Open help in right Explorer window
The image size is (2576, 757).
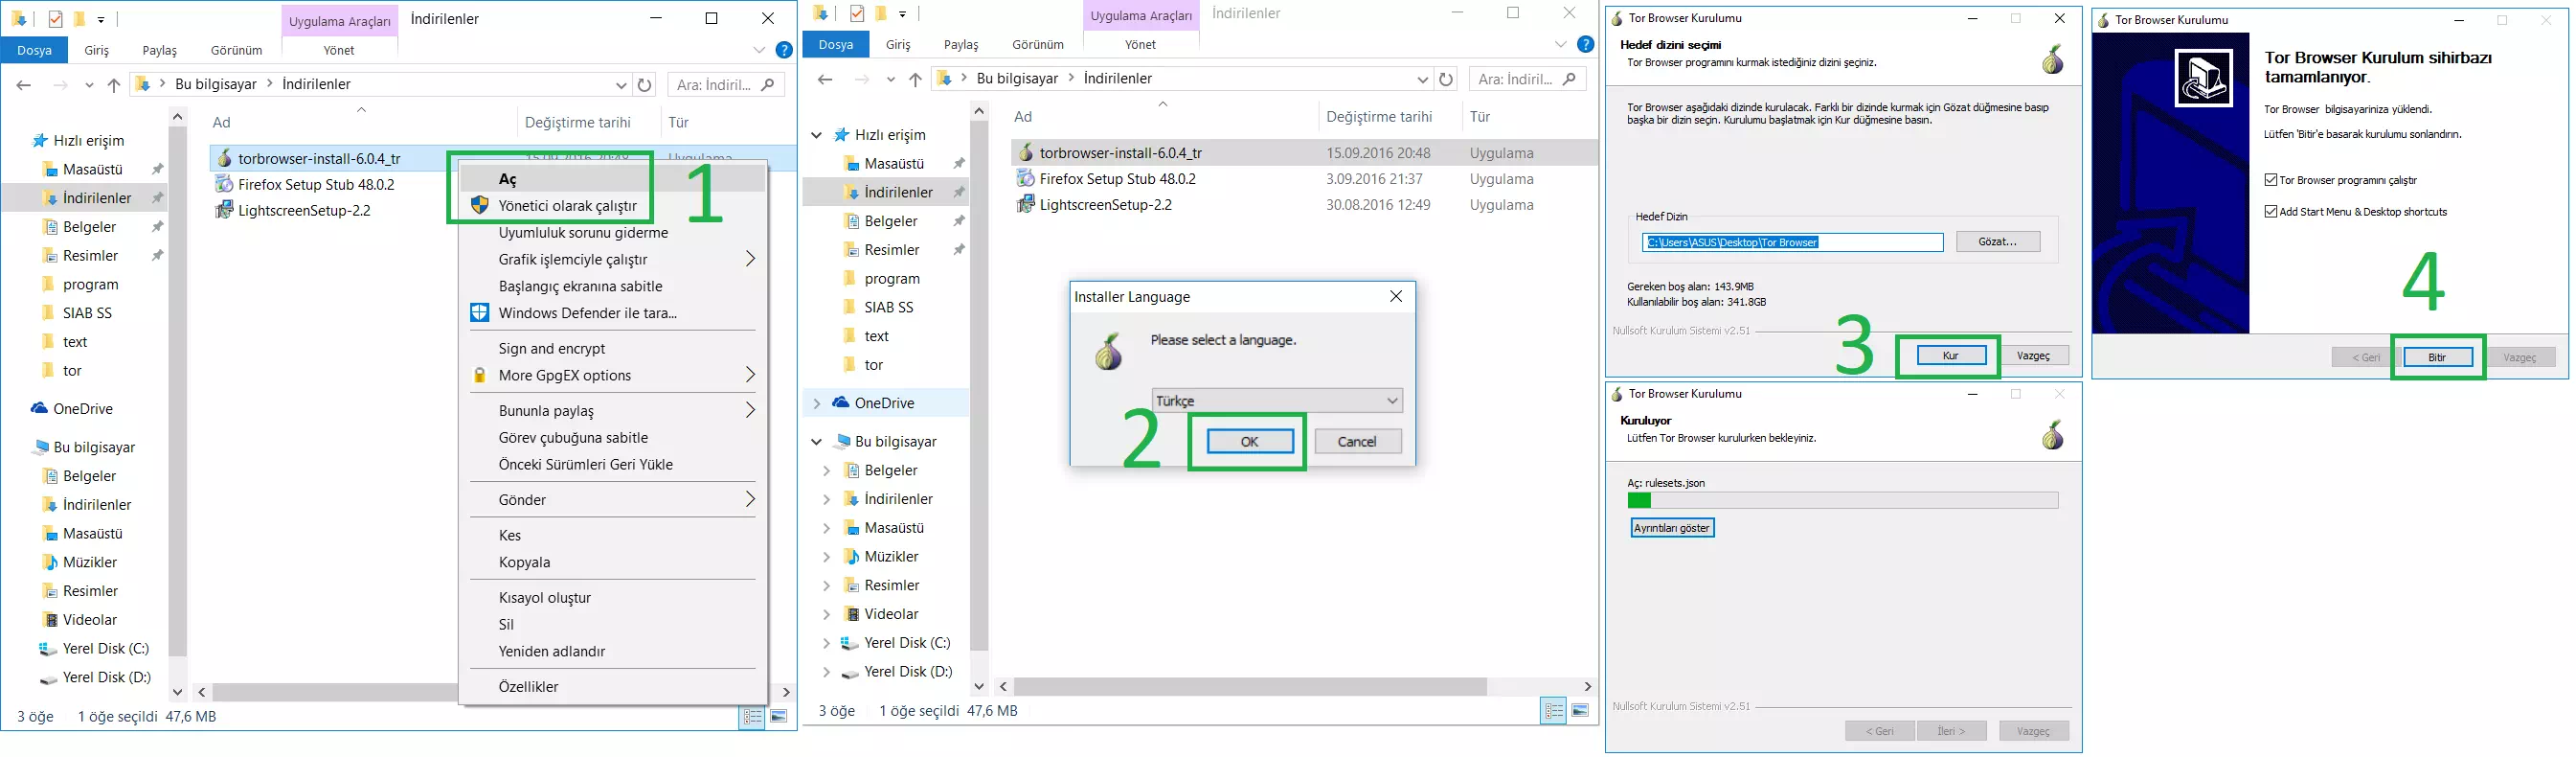pyautogui.click(x=1586, y=44)
